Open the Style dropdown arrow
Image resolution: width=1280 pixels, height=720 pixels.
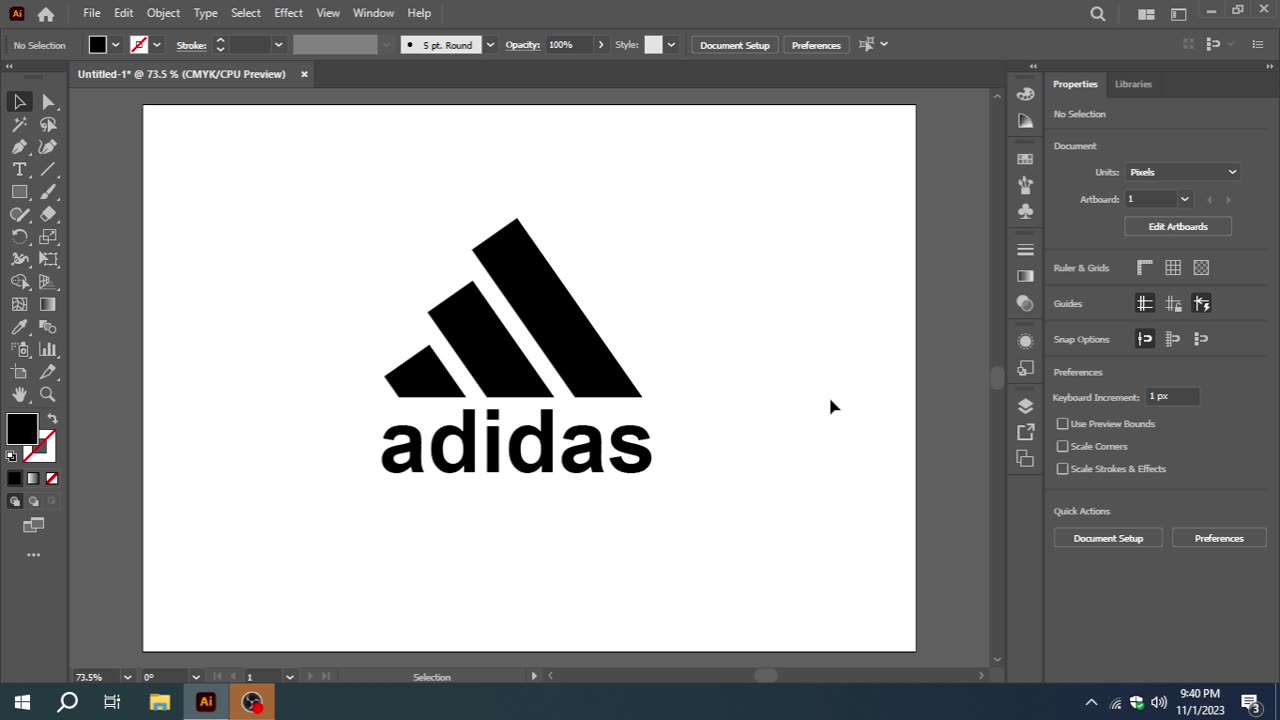pos(671,45)
